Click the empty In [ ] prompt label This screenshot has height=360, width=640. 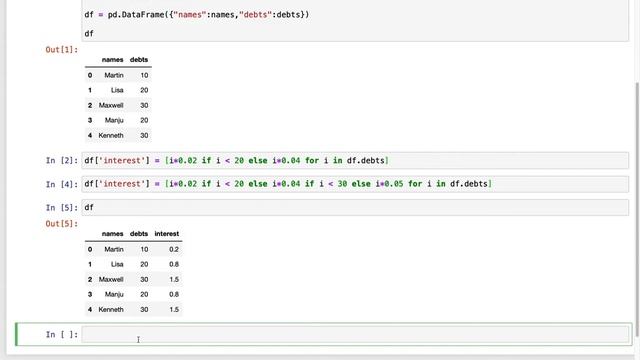[62, 334]
